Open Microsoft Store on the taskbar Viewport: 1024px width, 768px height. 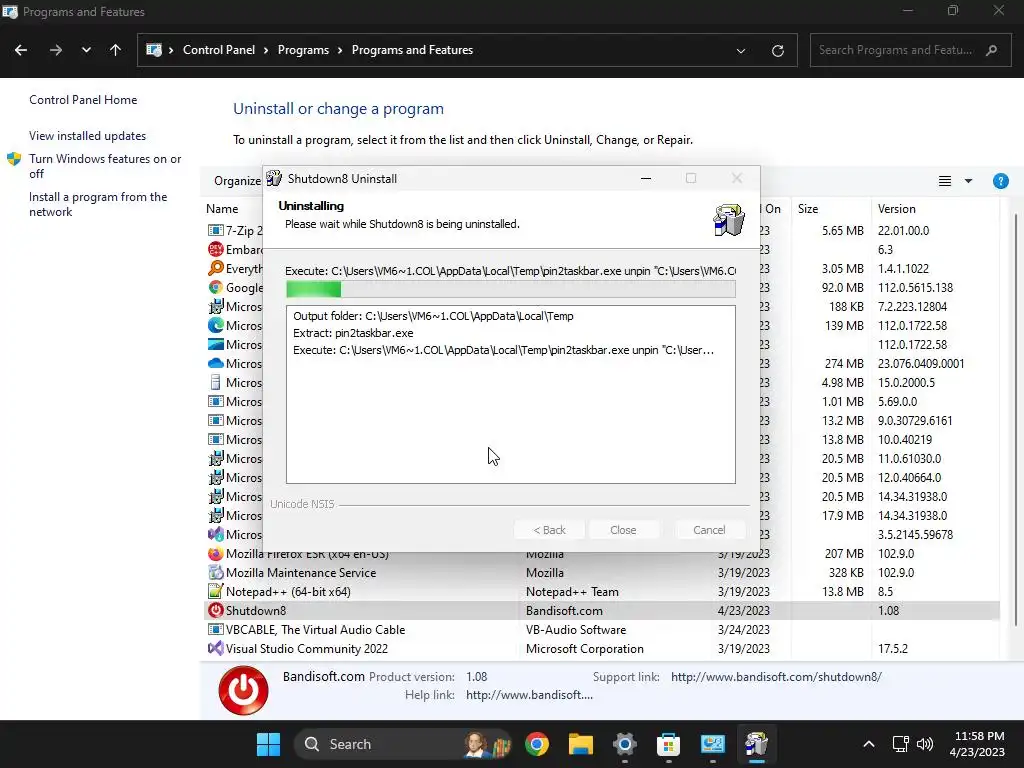click(x=668, y=744)
